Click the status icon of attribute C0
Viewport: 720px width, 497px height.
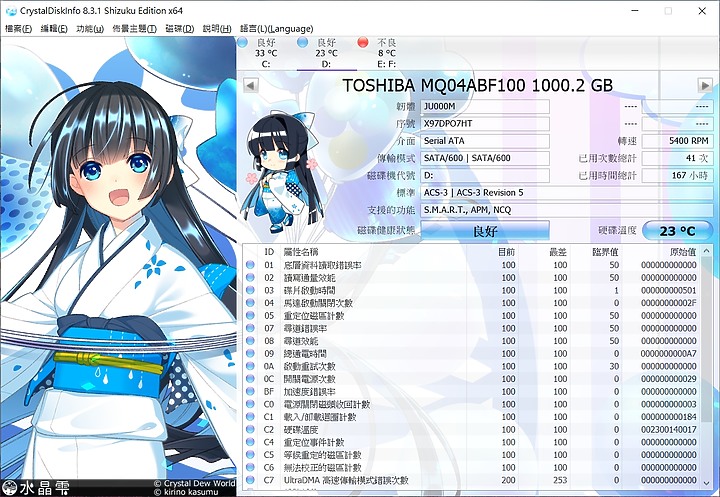[250, 404]
